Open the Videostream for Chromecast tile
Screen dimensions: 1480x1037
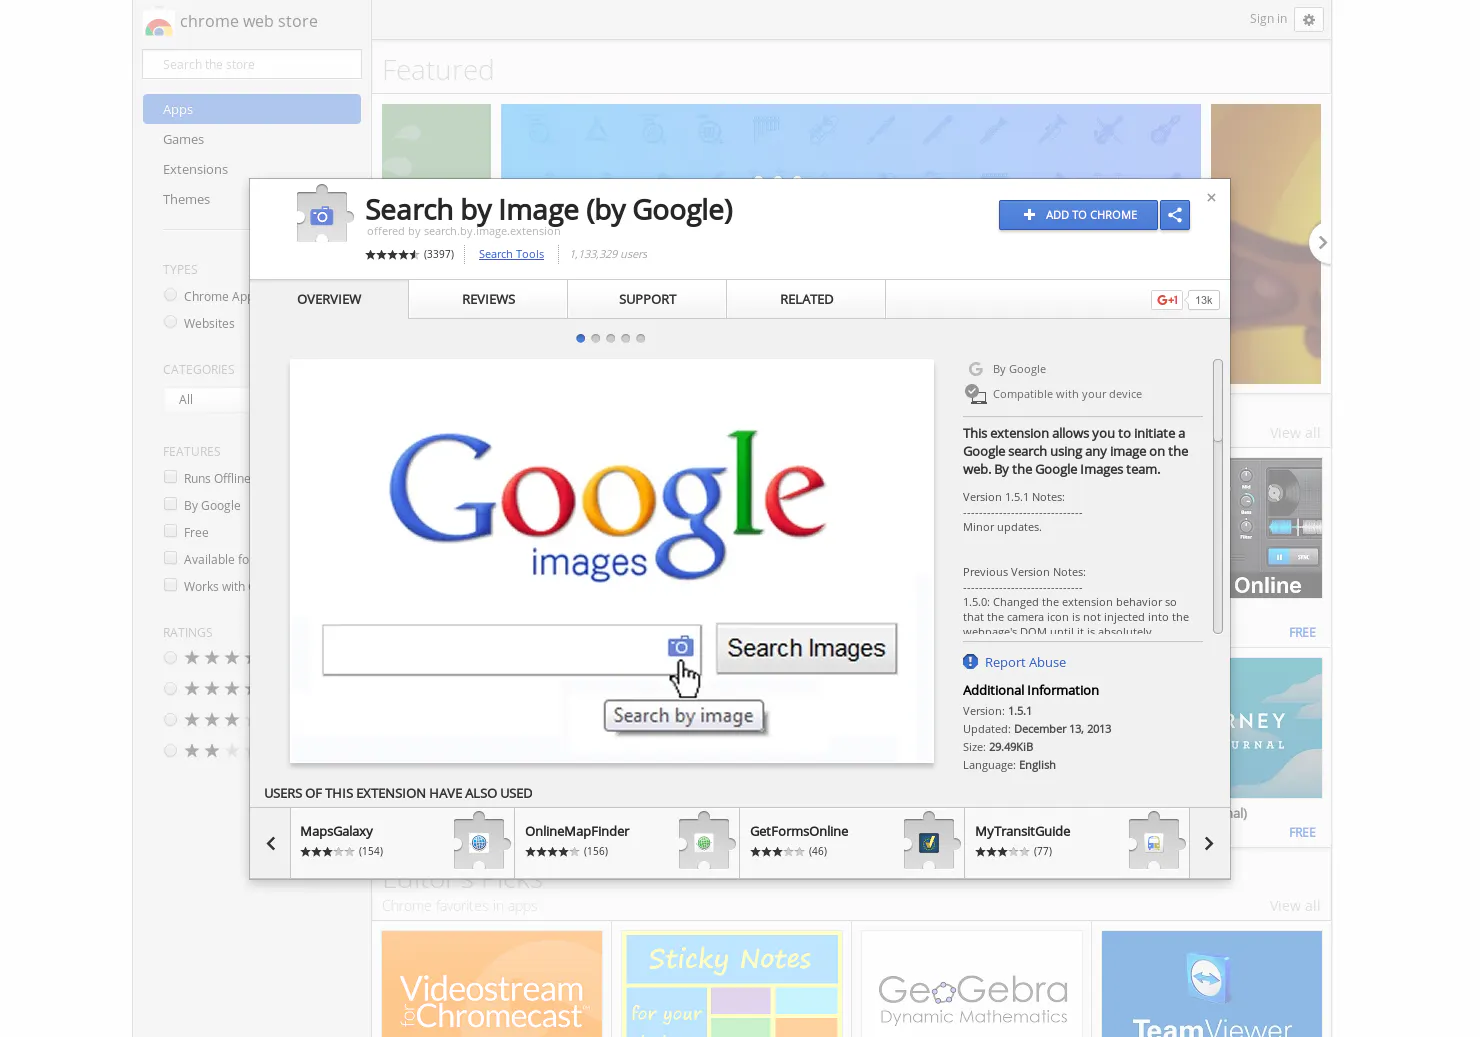(492, 984)
